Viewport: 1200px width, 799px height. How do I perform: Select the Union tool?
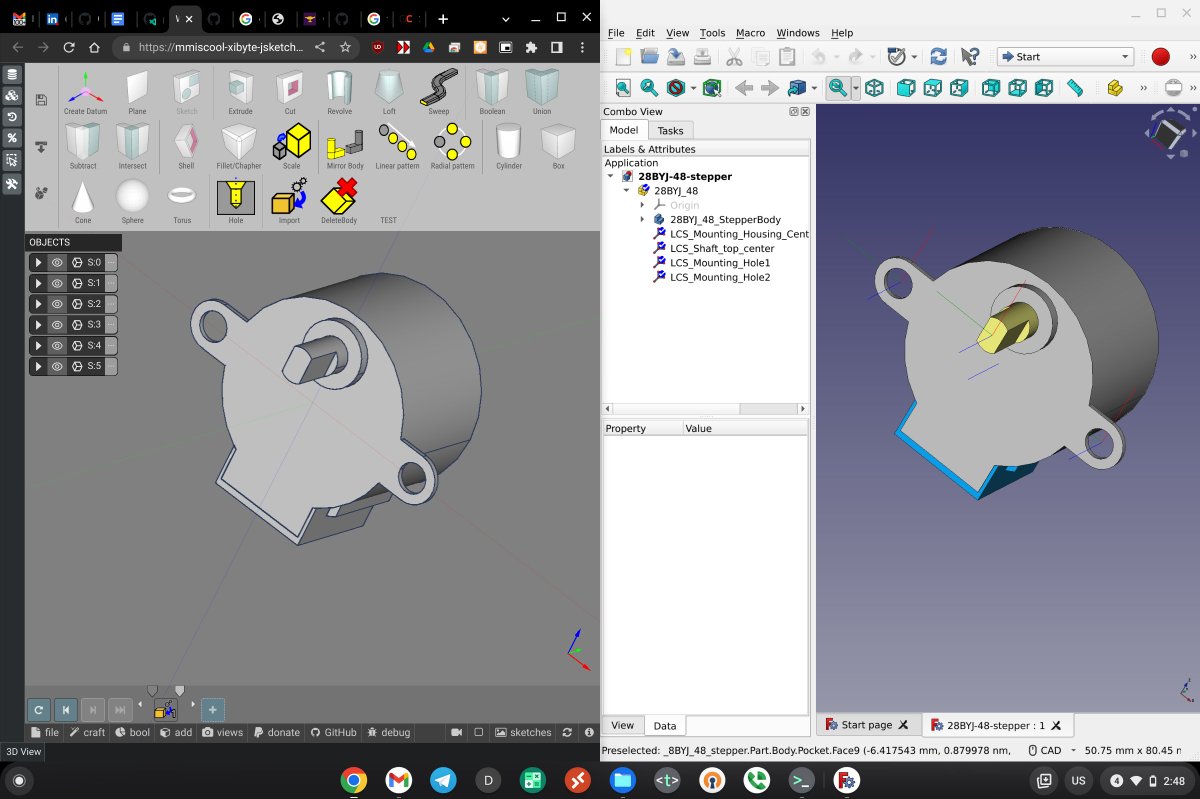point(542,92)
